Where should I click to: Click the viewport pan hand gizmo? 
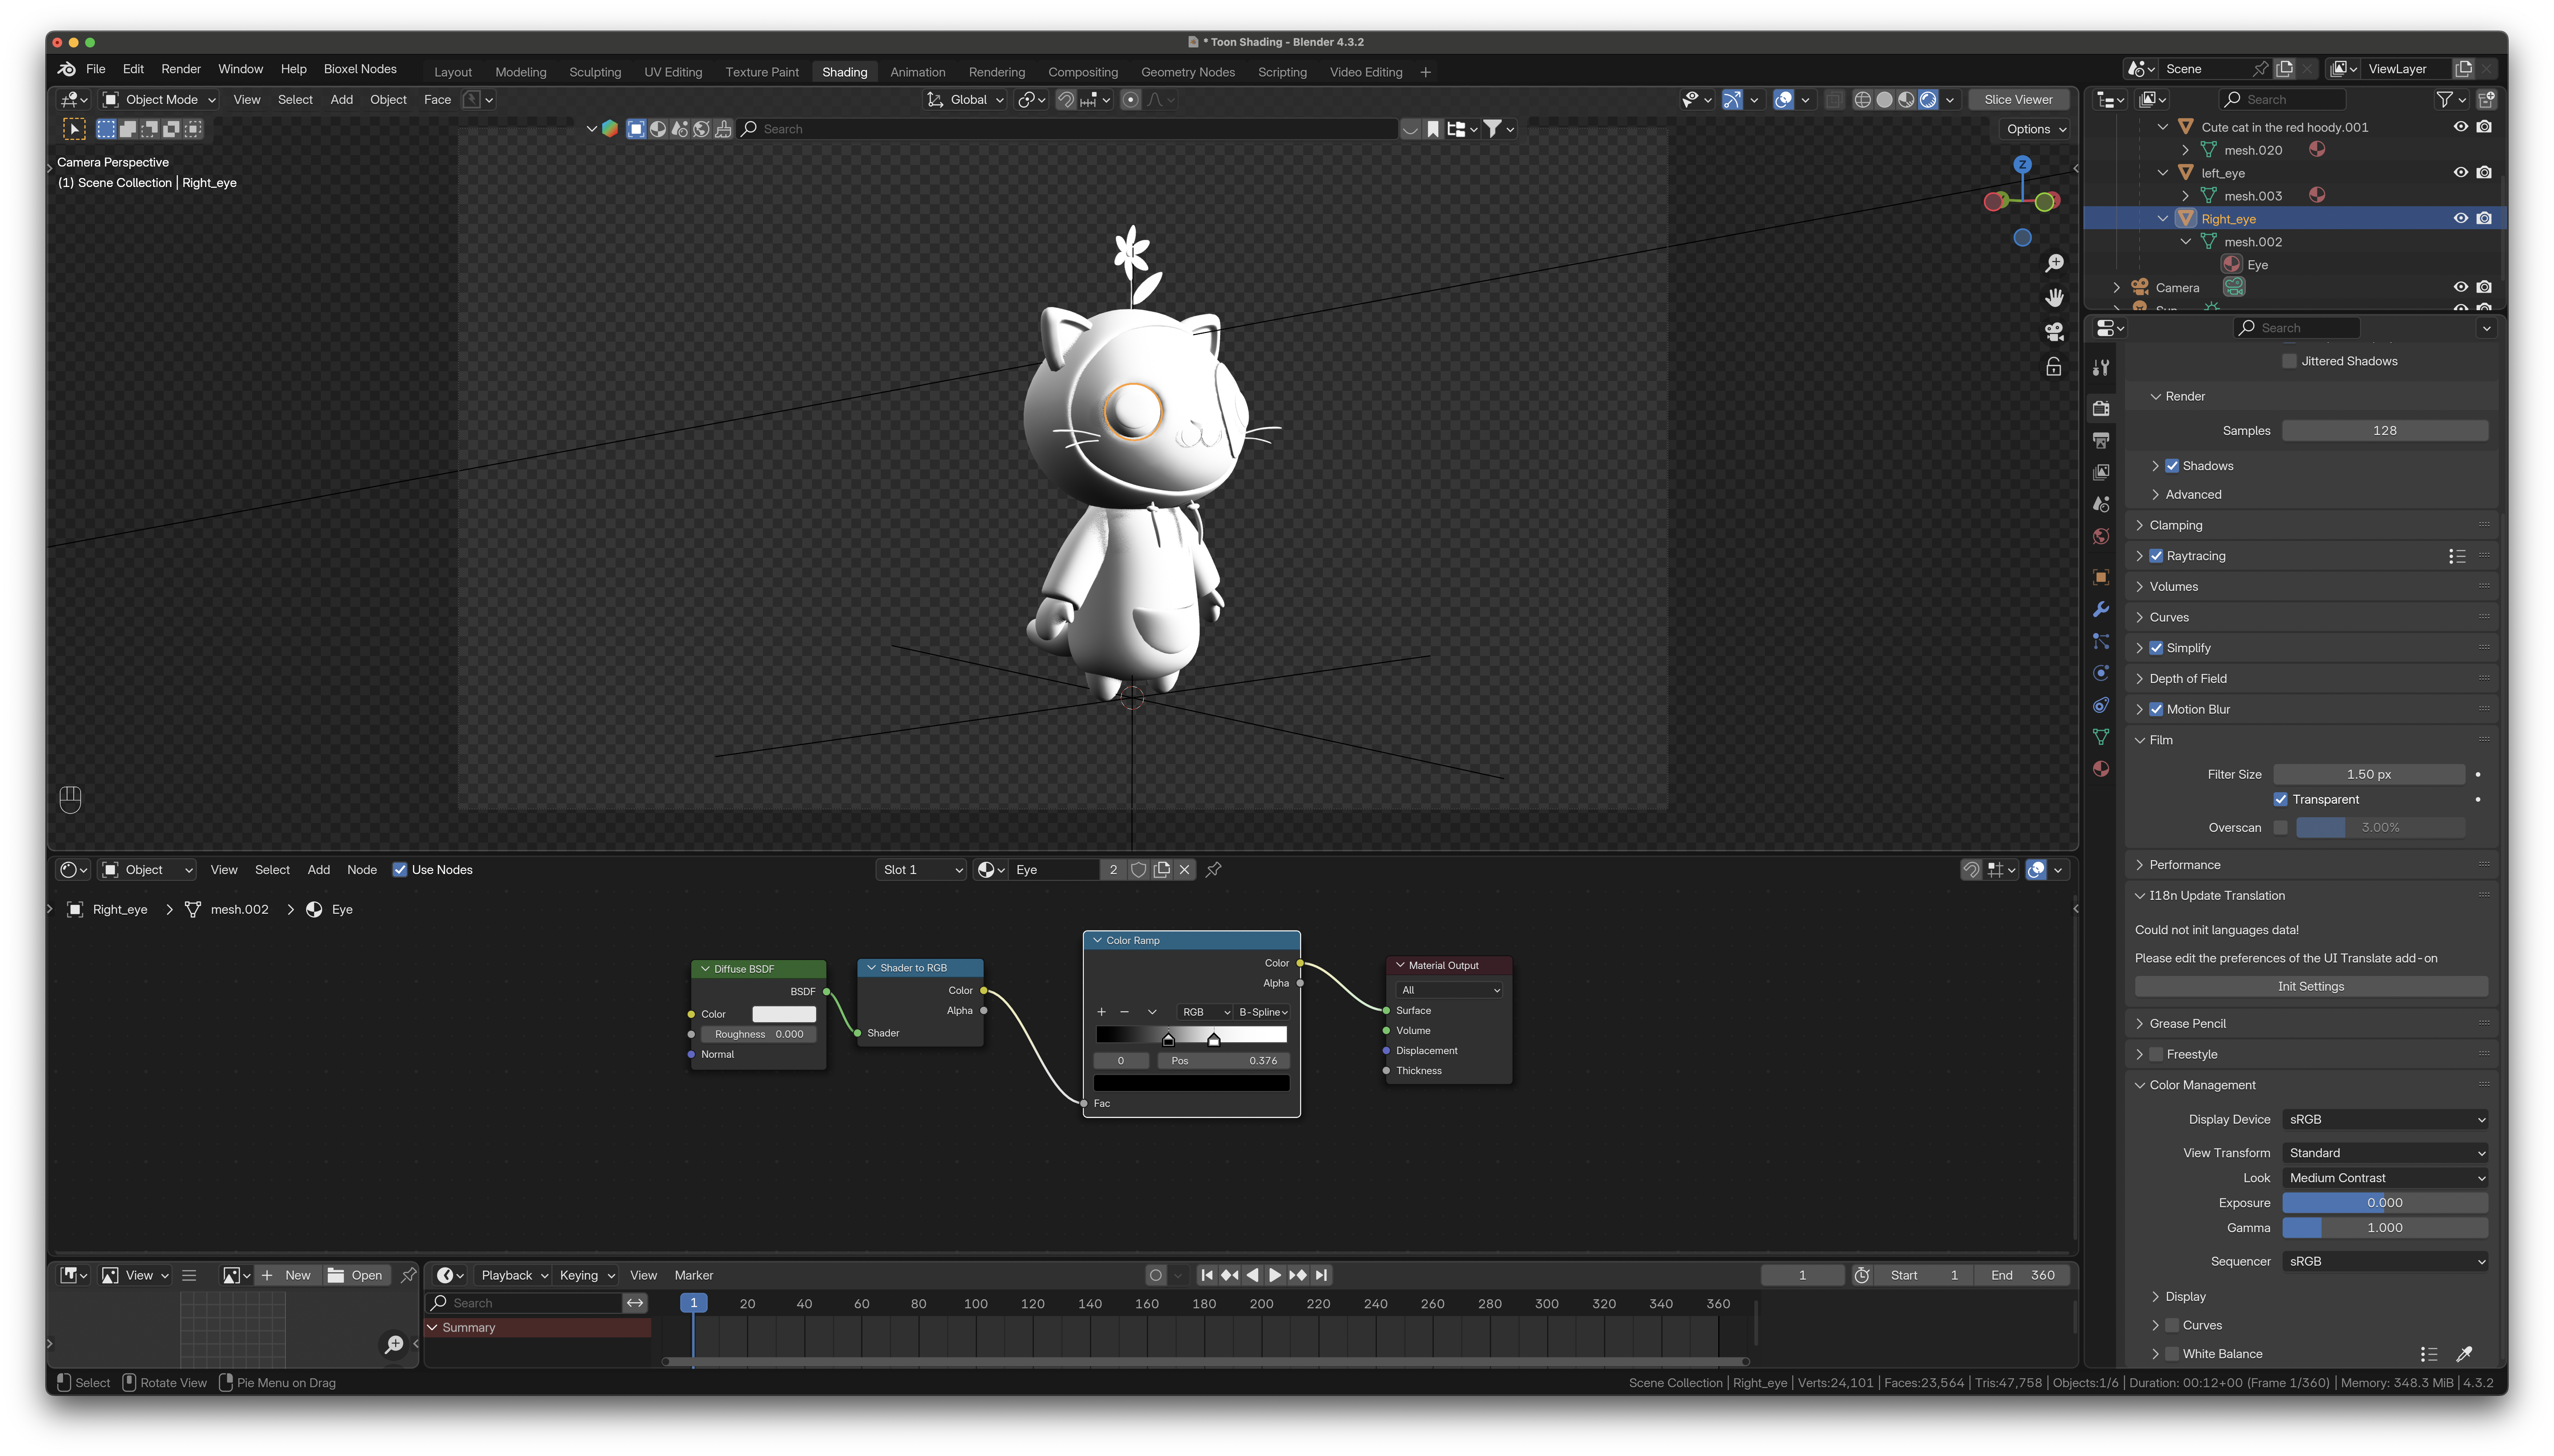click(x=2054, y=297)
